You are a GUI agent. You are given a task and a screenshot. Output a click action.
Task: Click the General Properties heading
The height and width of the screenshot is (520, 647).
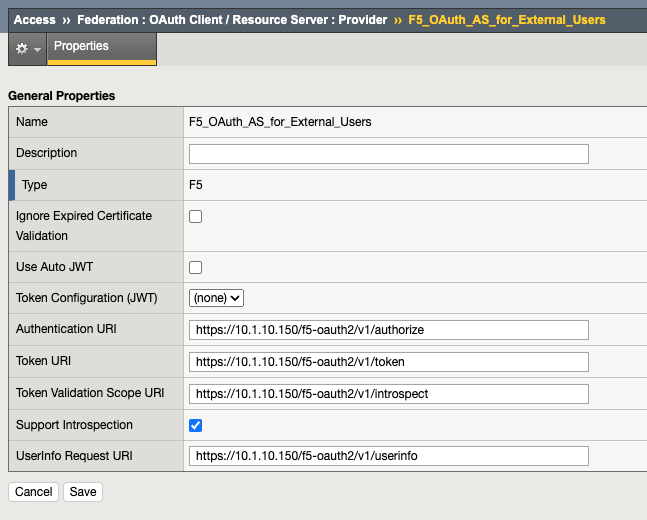point(61,96)
